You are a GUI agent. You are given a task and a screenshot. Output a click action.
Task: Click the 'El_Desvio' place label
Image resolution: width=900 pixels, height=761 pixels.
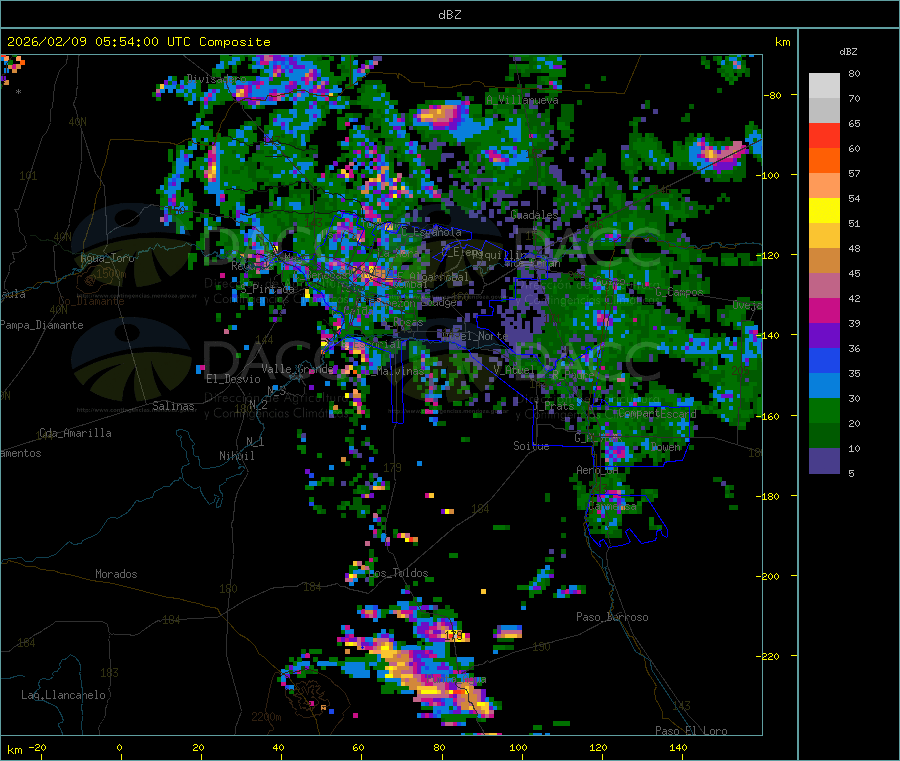(x=234, y=379)
